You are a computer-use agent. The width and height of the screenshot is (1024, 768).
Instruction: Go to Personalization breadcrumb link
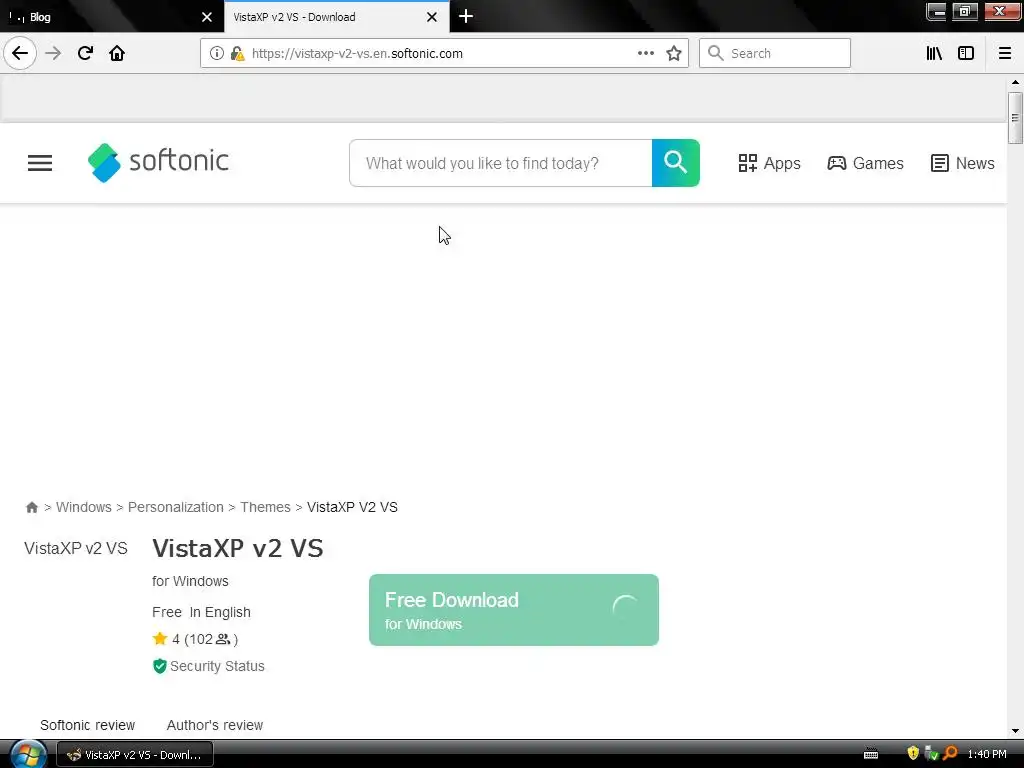pos(176,507)
